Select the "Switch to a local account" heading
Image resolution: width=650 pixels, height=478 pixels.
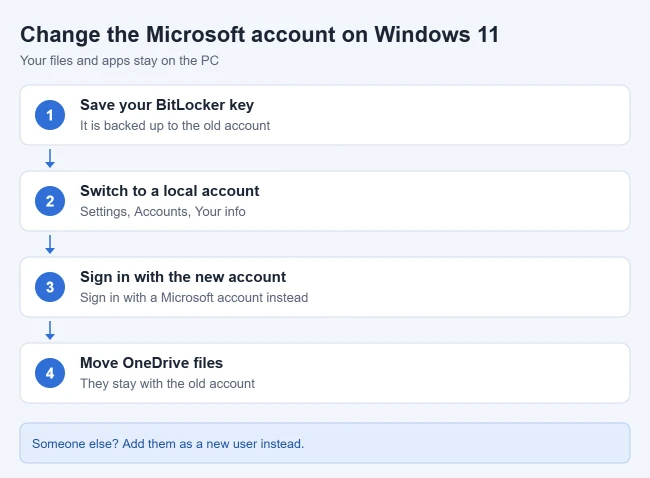(x=170, y=191)
